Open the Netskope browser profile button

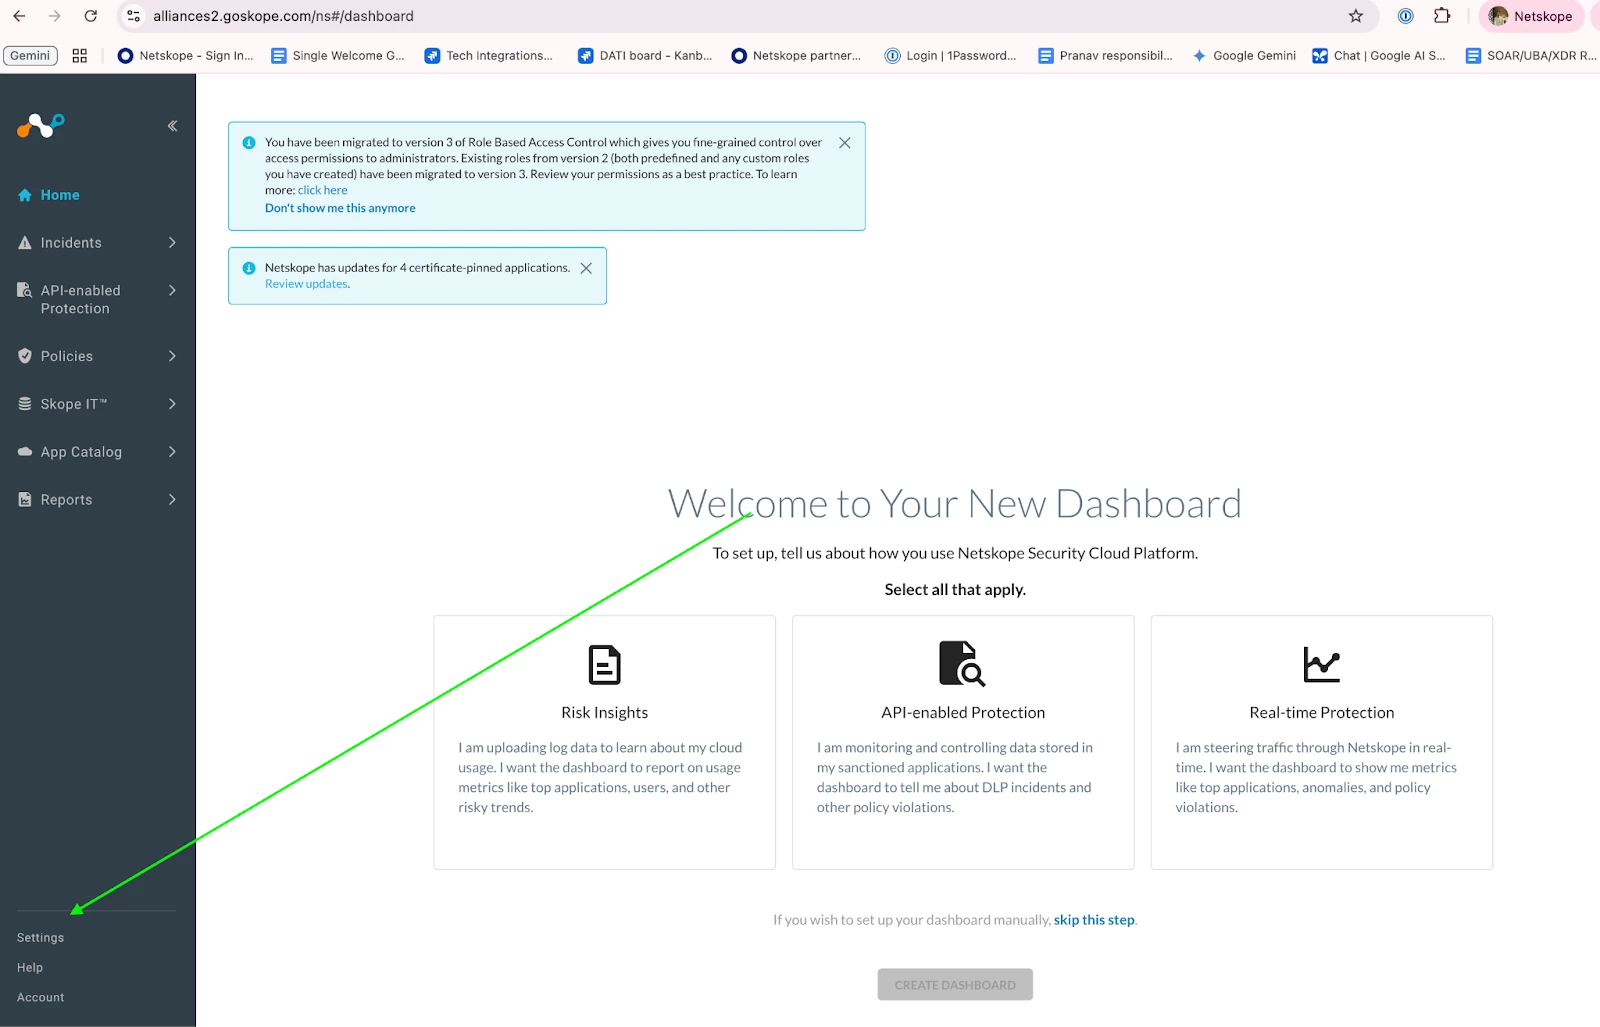[x=1531, y=16]
